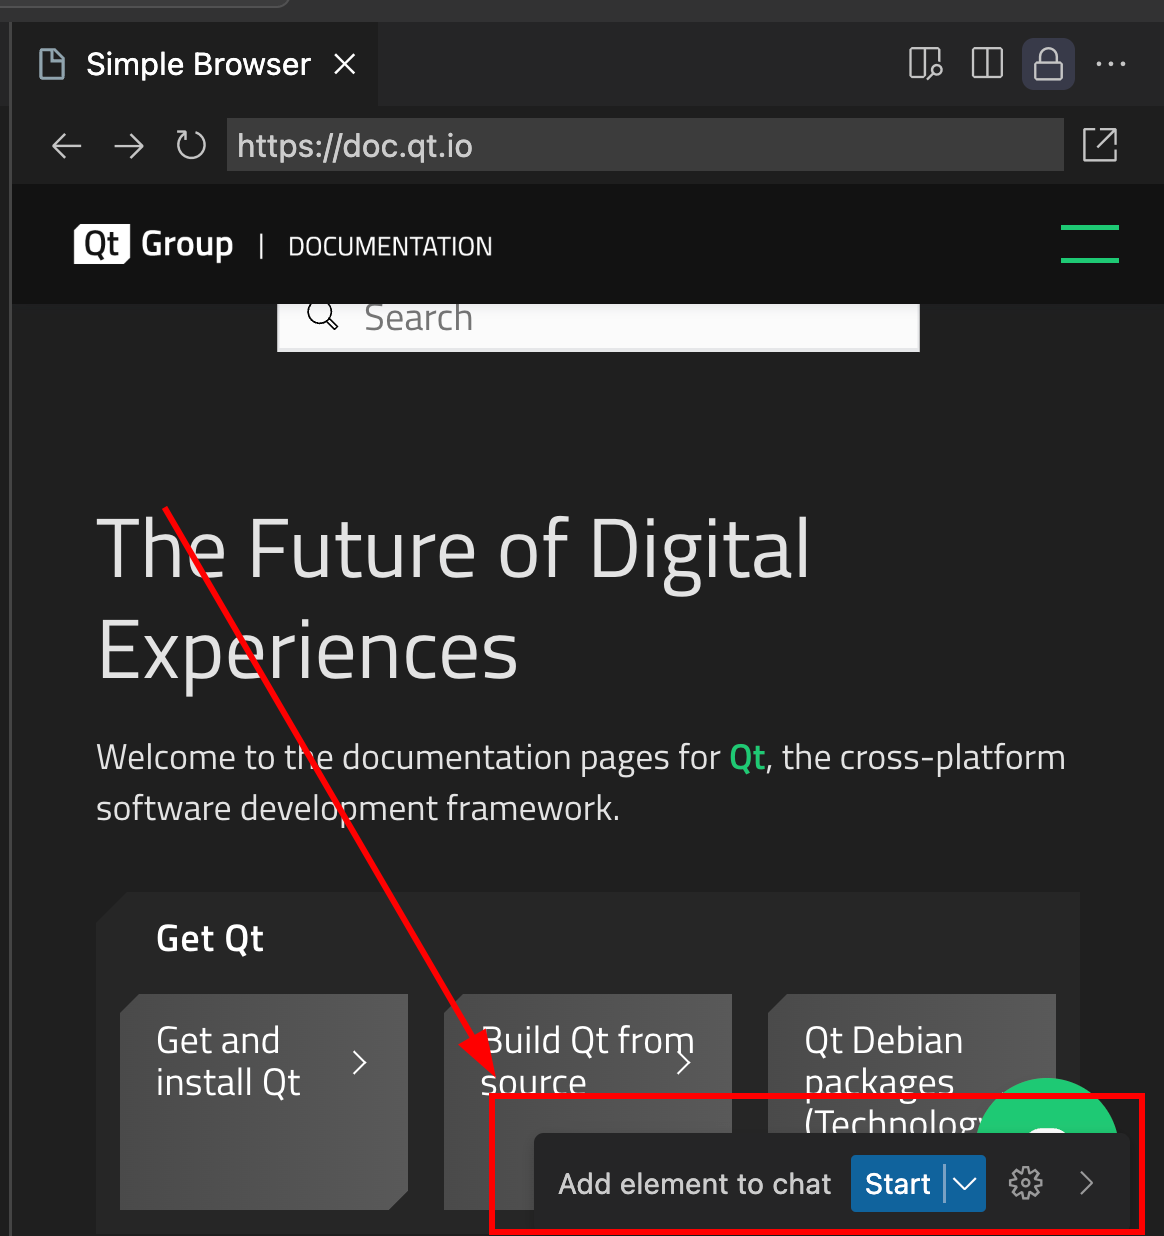Open the green hamburger navigation menu
The height and width of the screenshot is (1236, 1164).
(1090, 244)
